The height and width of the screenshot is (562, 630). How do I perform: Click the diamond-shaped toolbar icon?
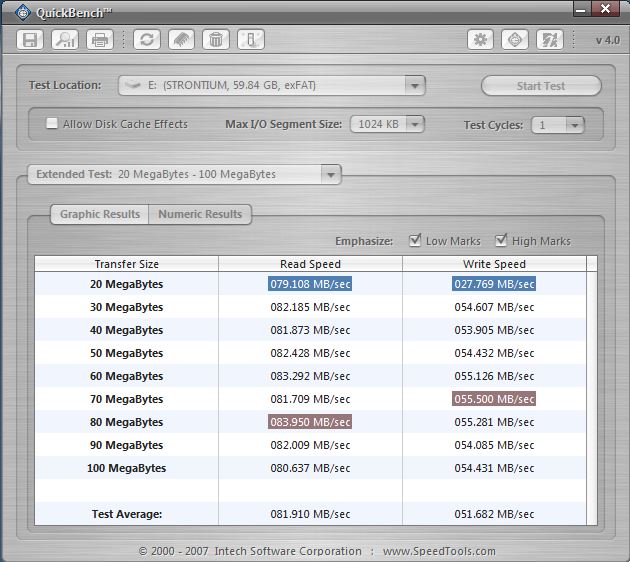515,40
